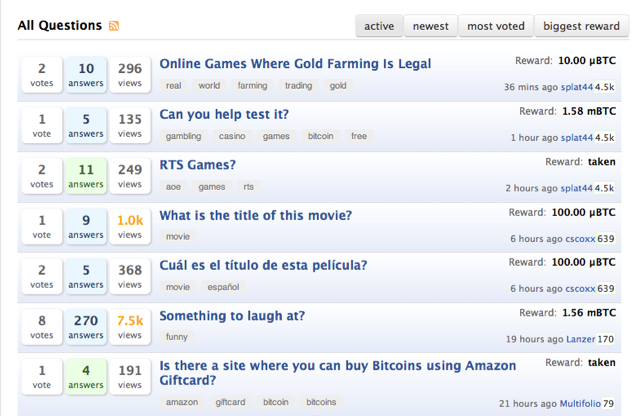Open What is the title of this movie?
Screen dimensions: 634x416
(x=256, y=215)
